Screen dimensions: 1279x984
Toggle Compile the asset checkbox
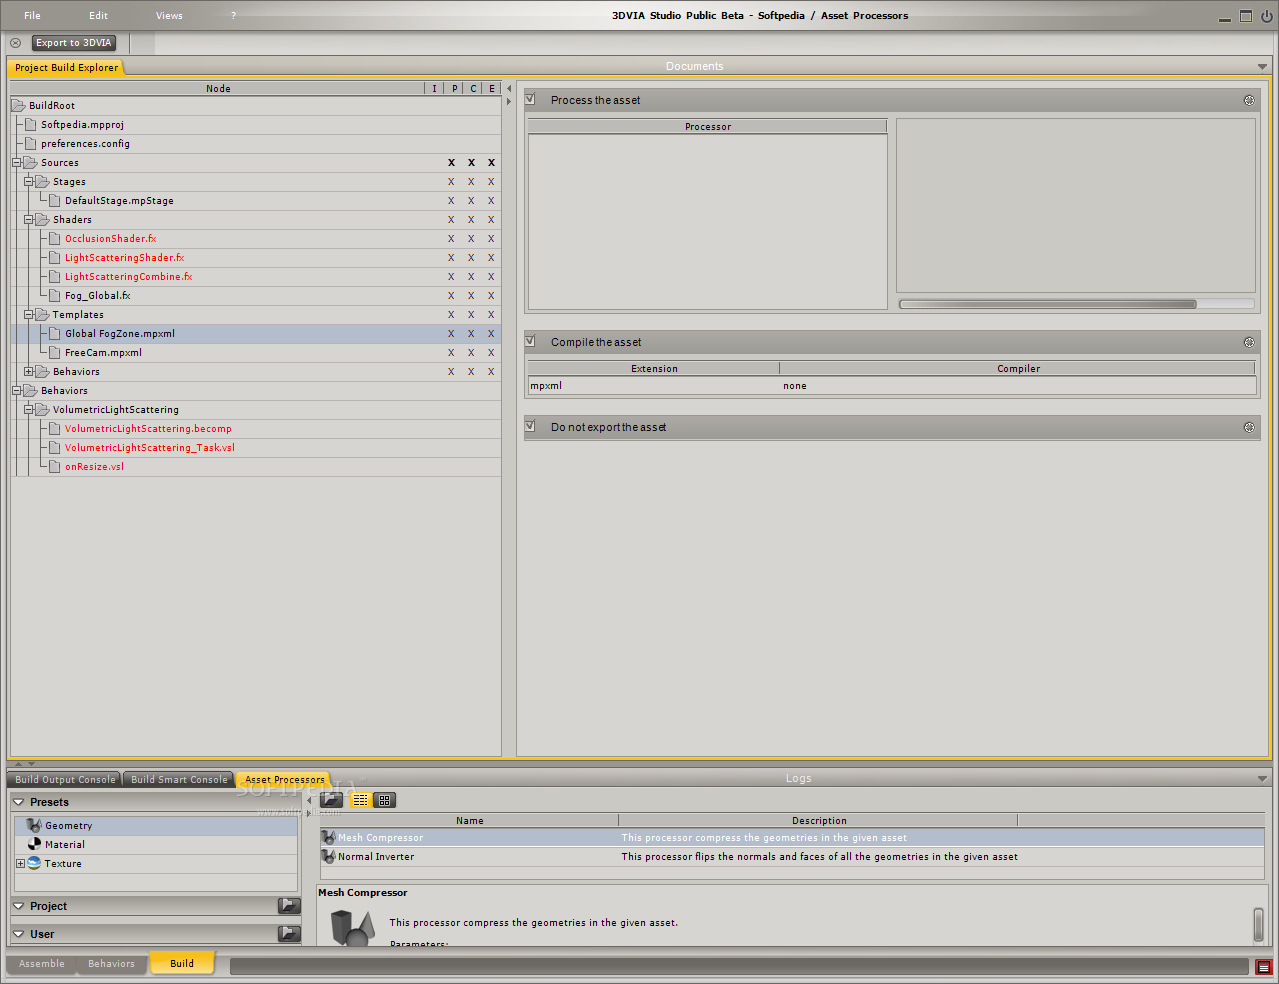coord(530,341)
